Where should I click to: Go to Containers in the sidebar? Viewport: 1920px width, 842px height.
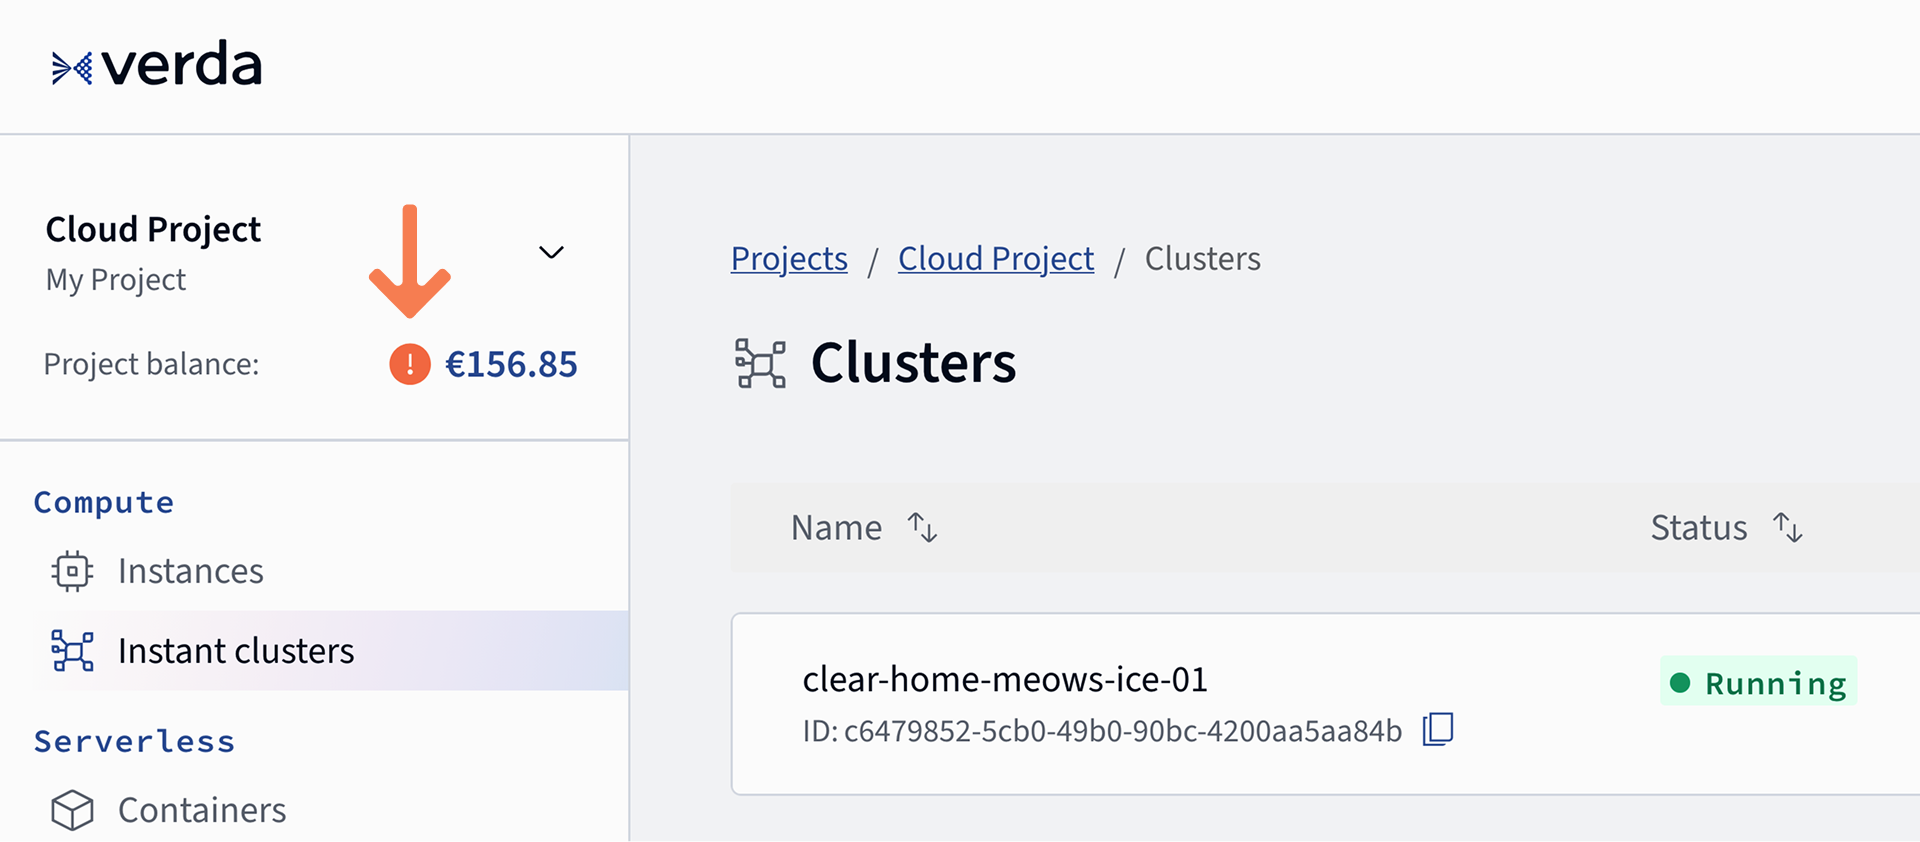202,810
